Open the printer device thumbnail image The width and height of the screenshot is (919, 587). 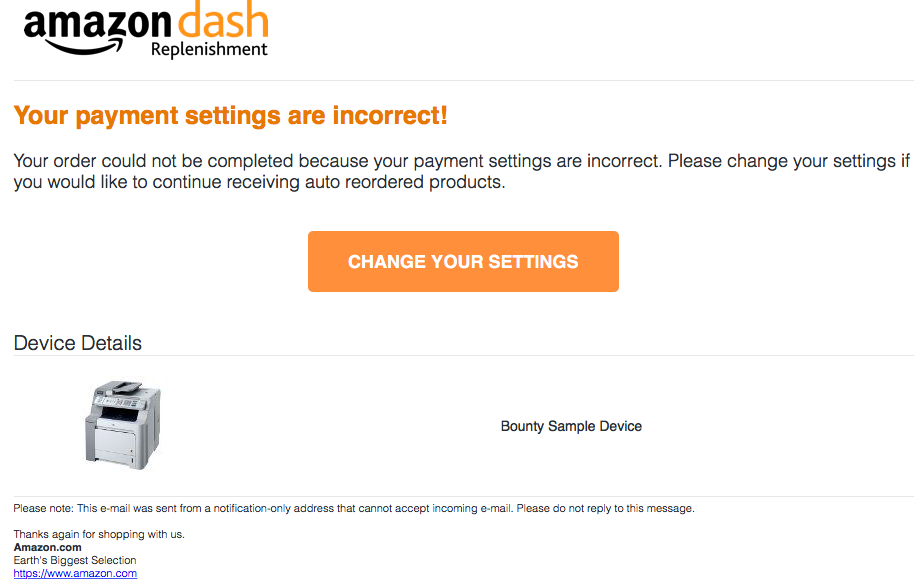122,424
